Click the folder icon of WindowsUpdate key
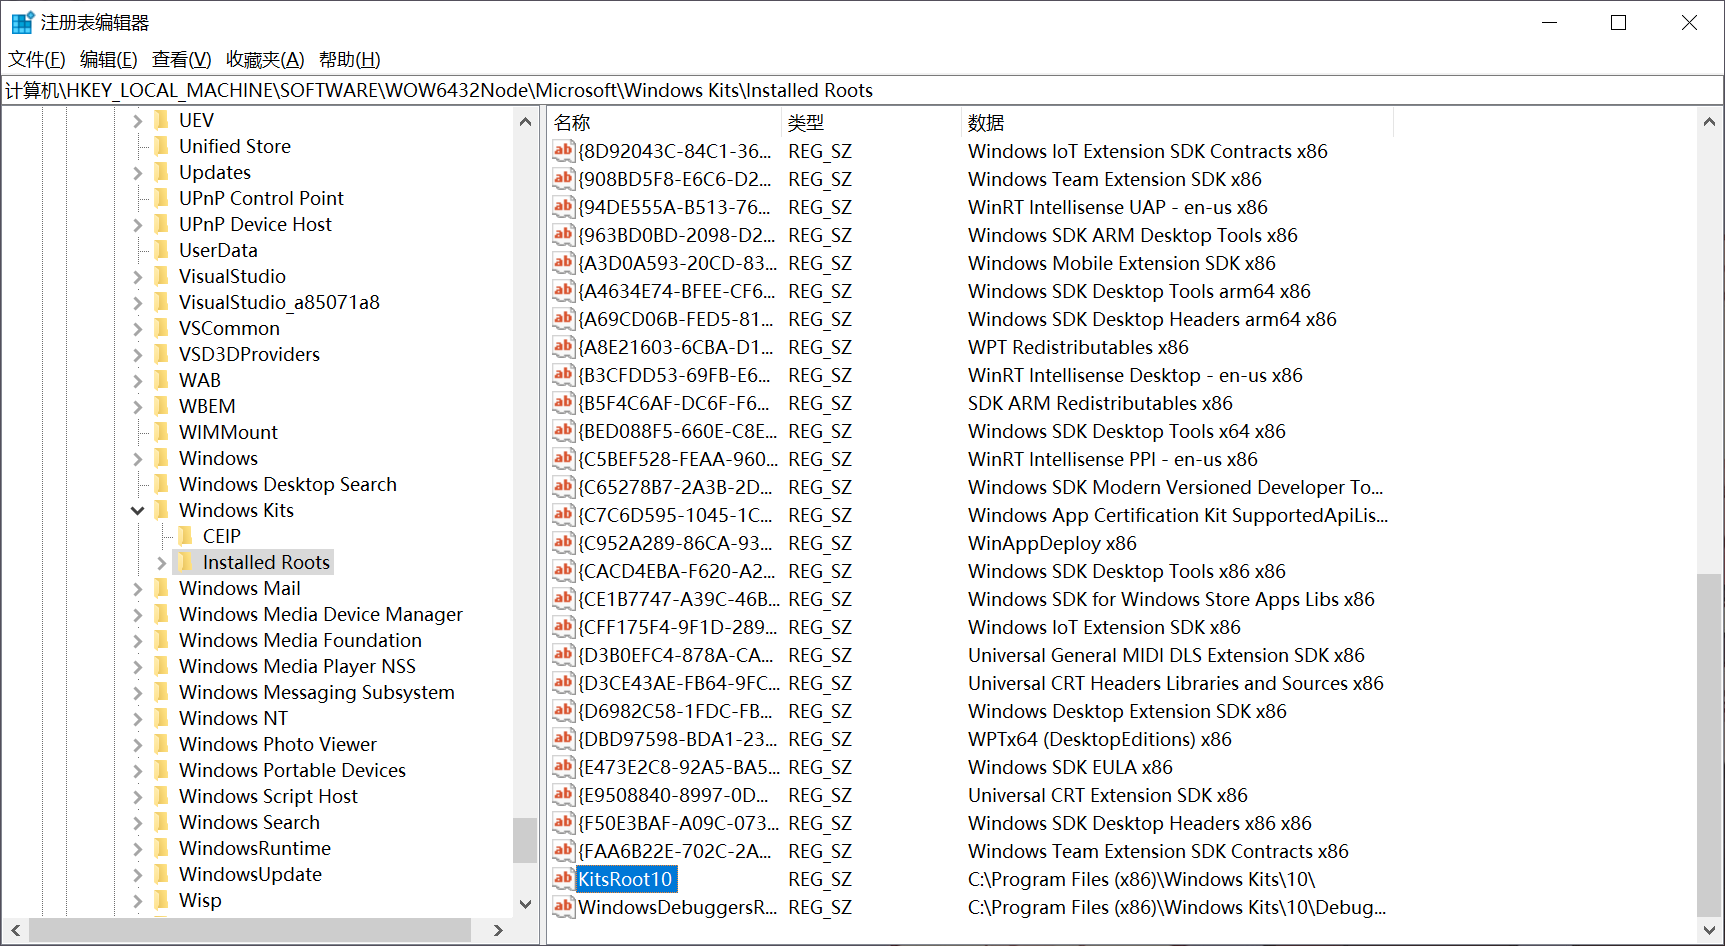Image resolution: width=1725 pixels, height=946 pixels. [161, 874]
